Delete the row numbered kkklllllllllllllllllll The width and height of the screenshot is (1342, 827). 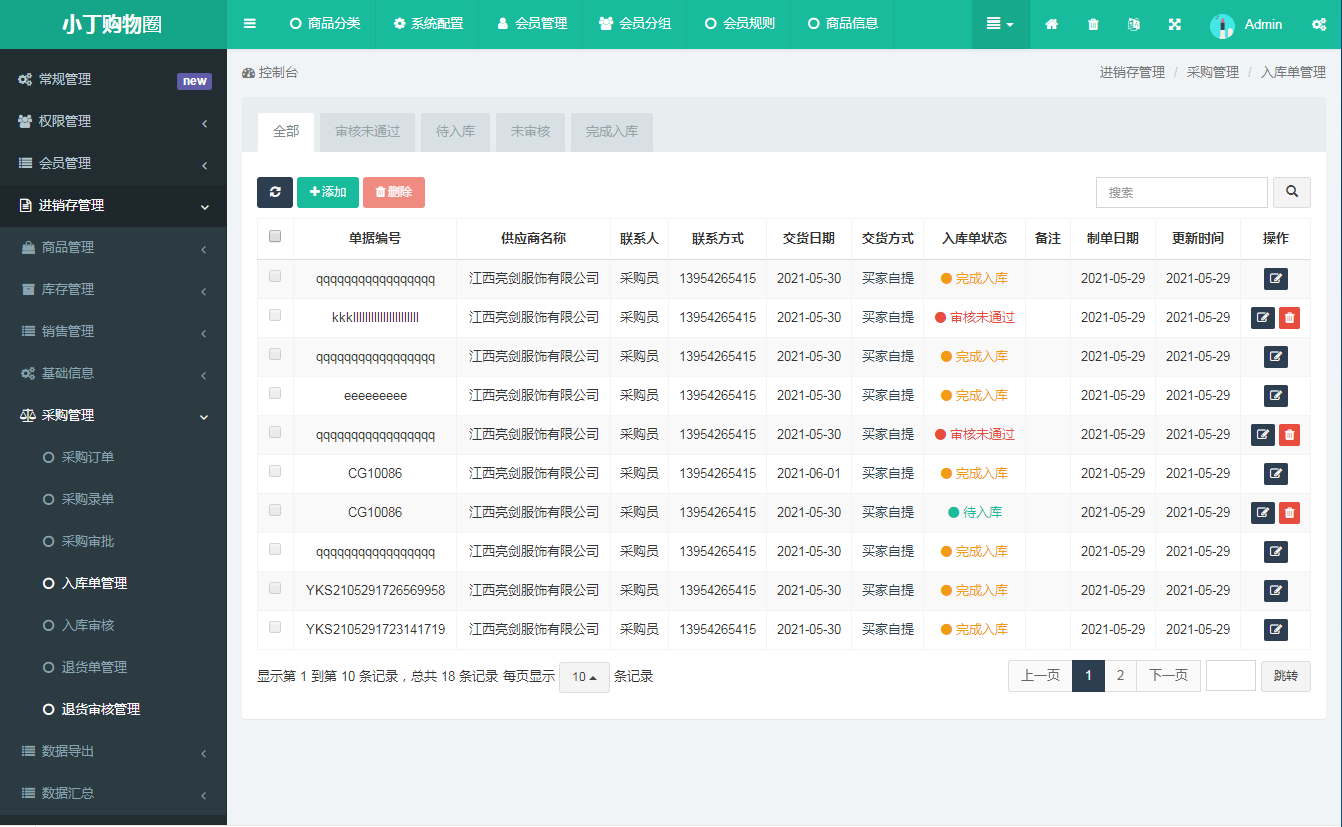click(x=1289, y=317)
